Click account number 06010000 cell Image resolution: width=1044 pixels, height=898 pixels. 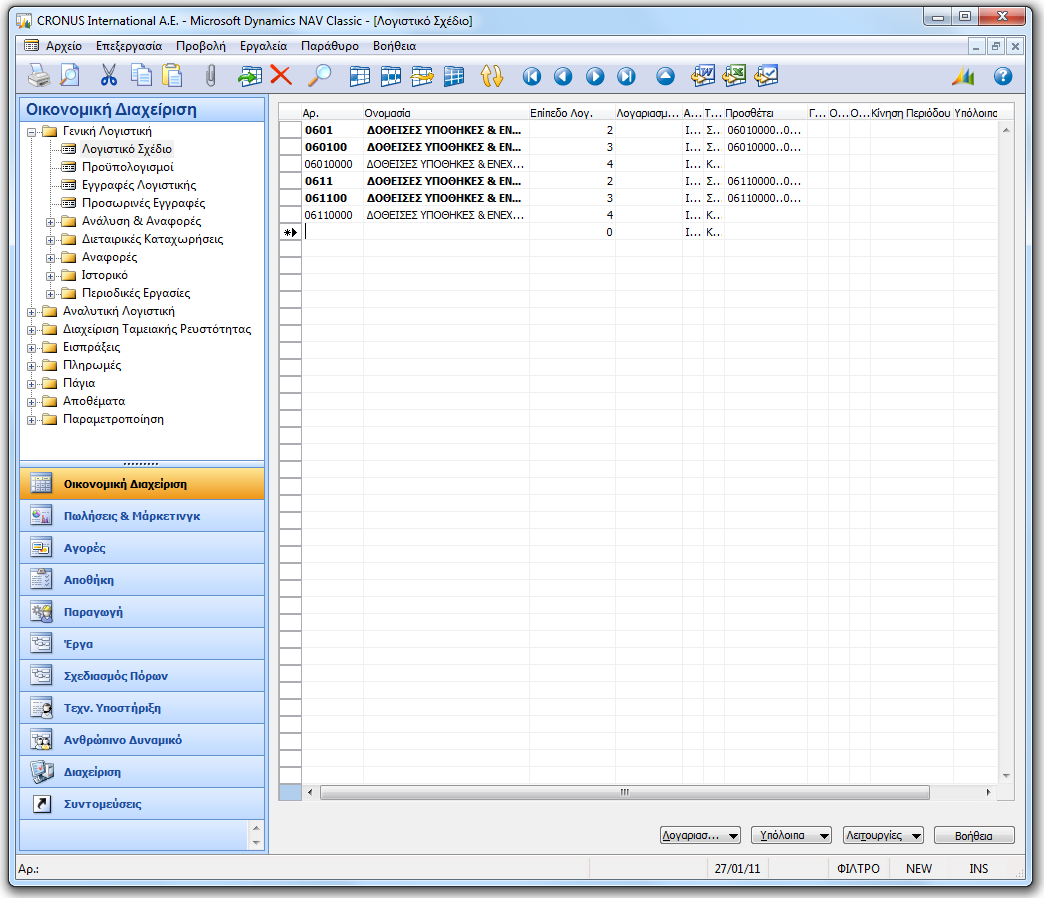pyautogui.click(x=332, y=164)
